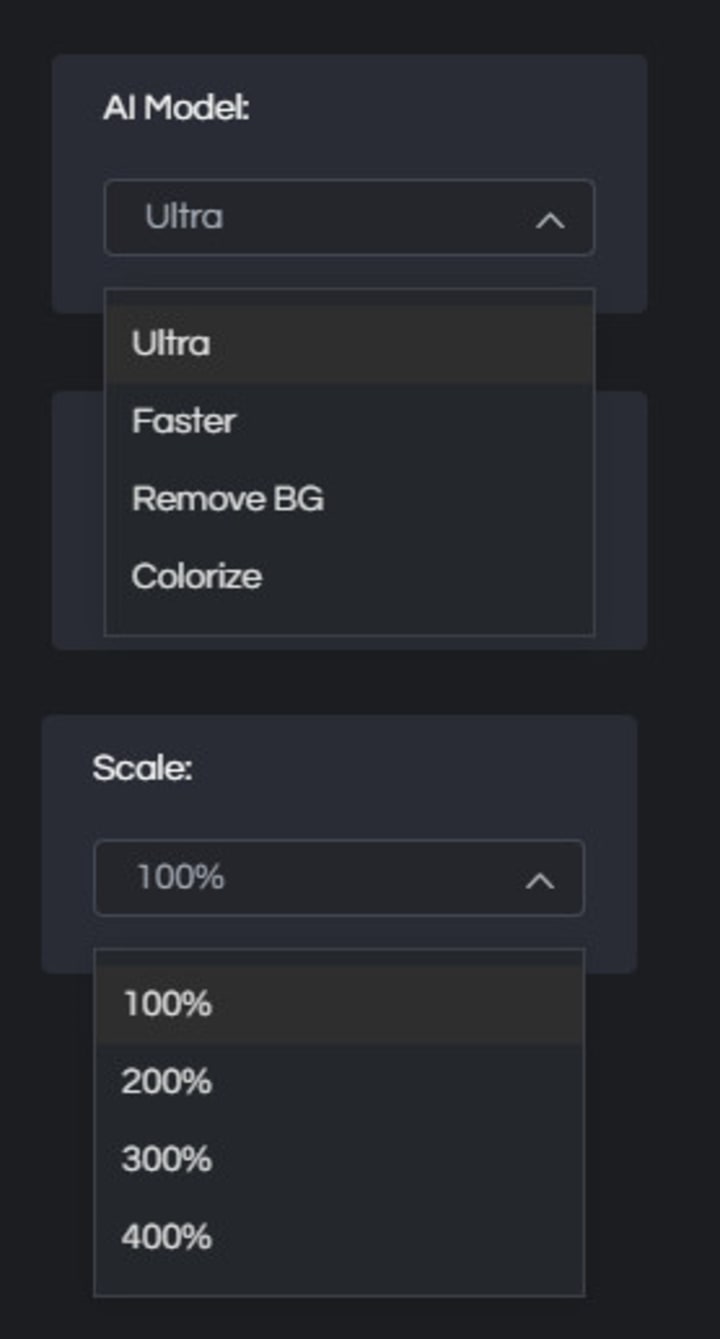The height and width of the screenshot is (1339, 720).
Task: Select Ultra from the AI Model list
Action: [x=171, y=344]
